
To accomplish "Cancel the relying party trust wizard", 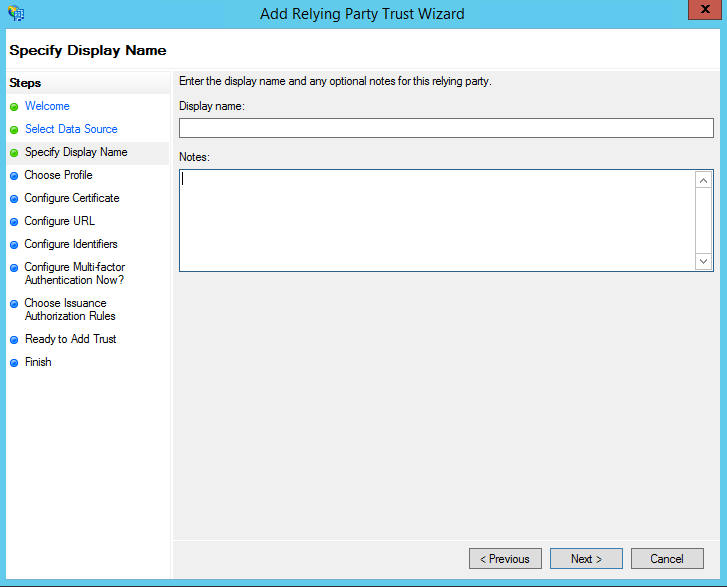I will 666,559.
